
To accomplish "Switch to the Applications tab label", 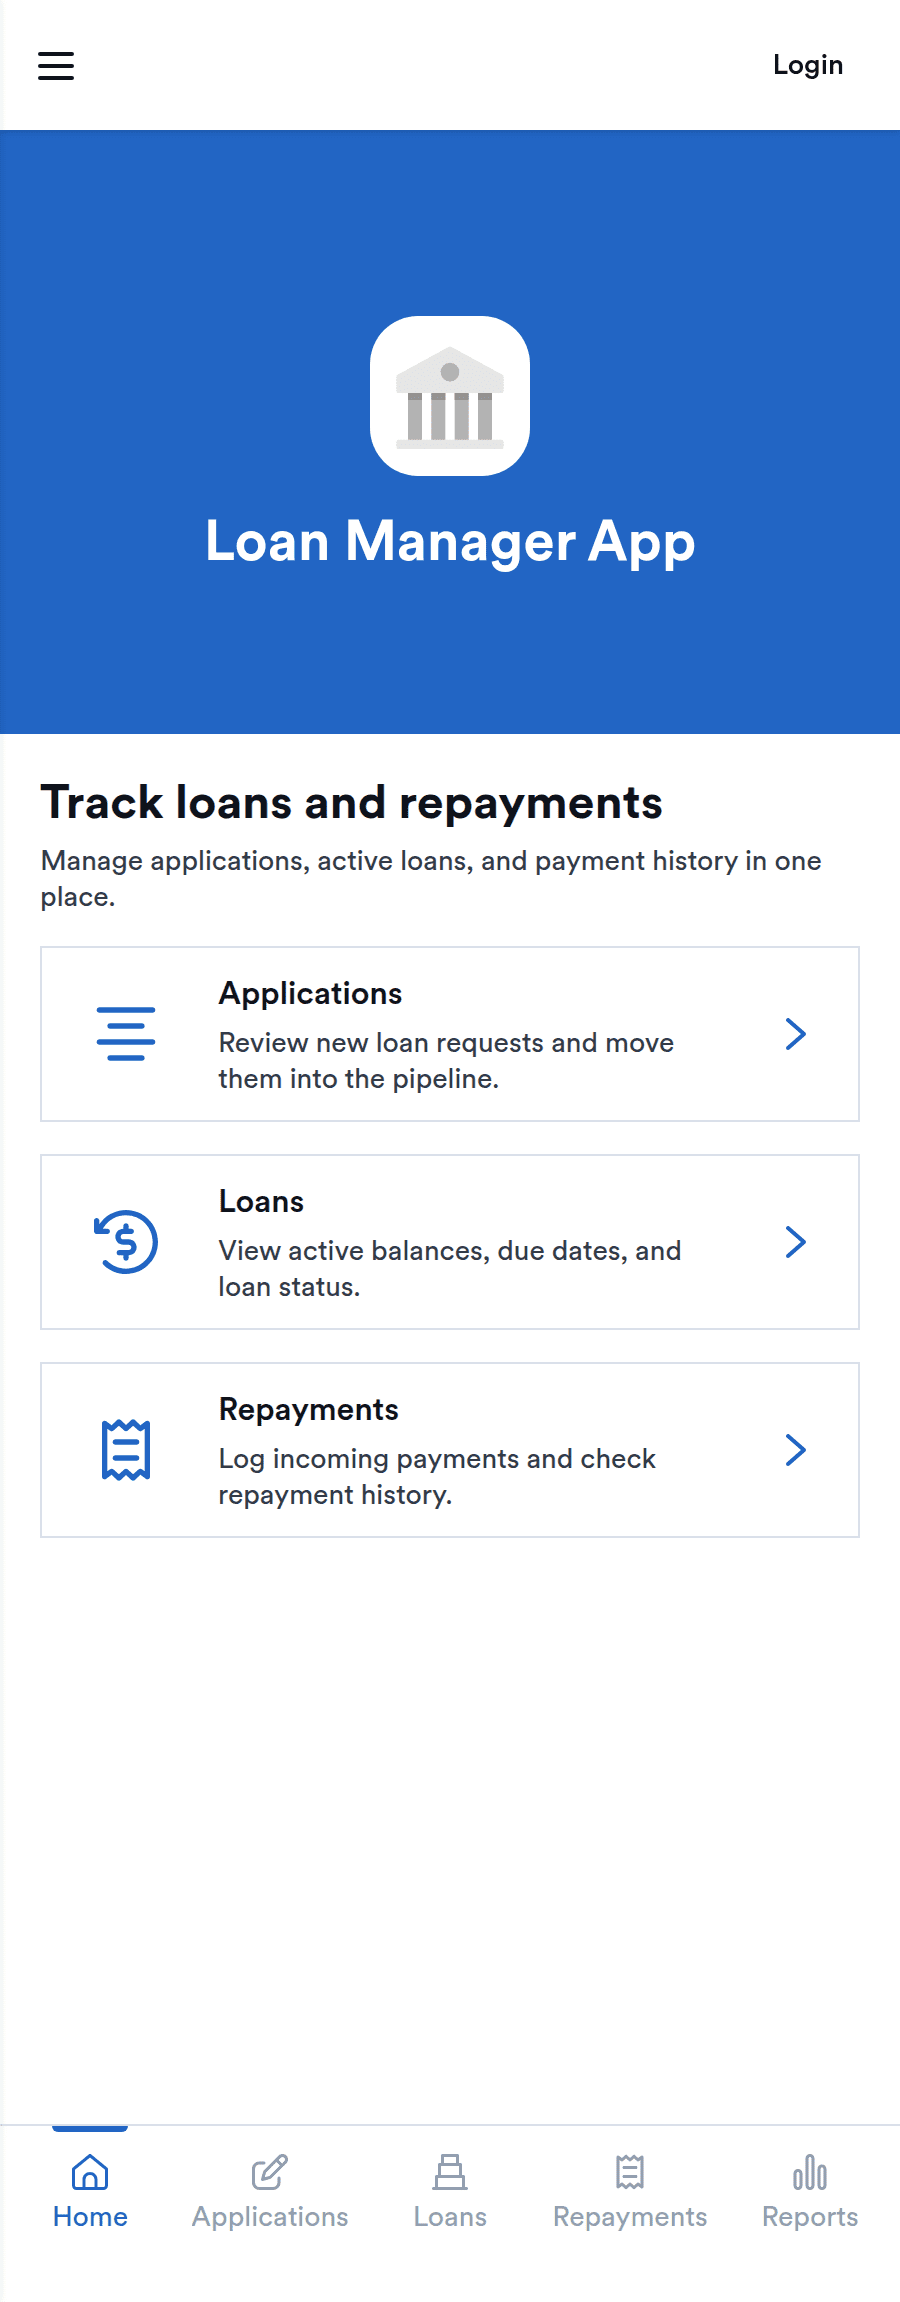I will pyautogui.click(x=270, y=2218).
